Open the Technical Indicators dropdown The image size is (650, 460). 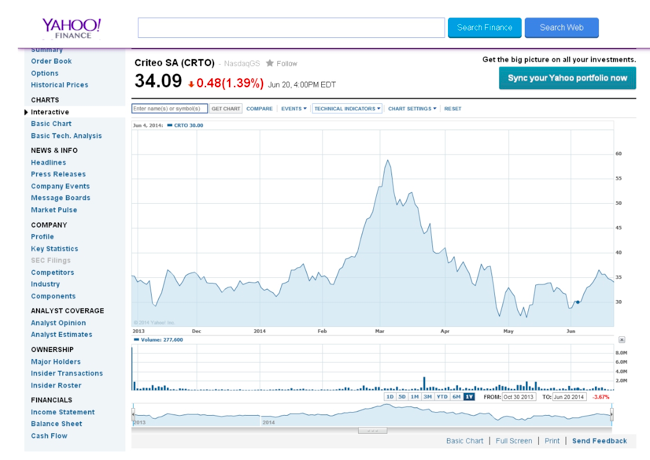pyautogui.click(x=347, y=109)
